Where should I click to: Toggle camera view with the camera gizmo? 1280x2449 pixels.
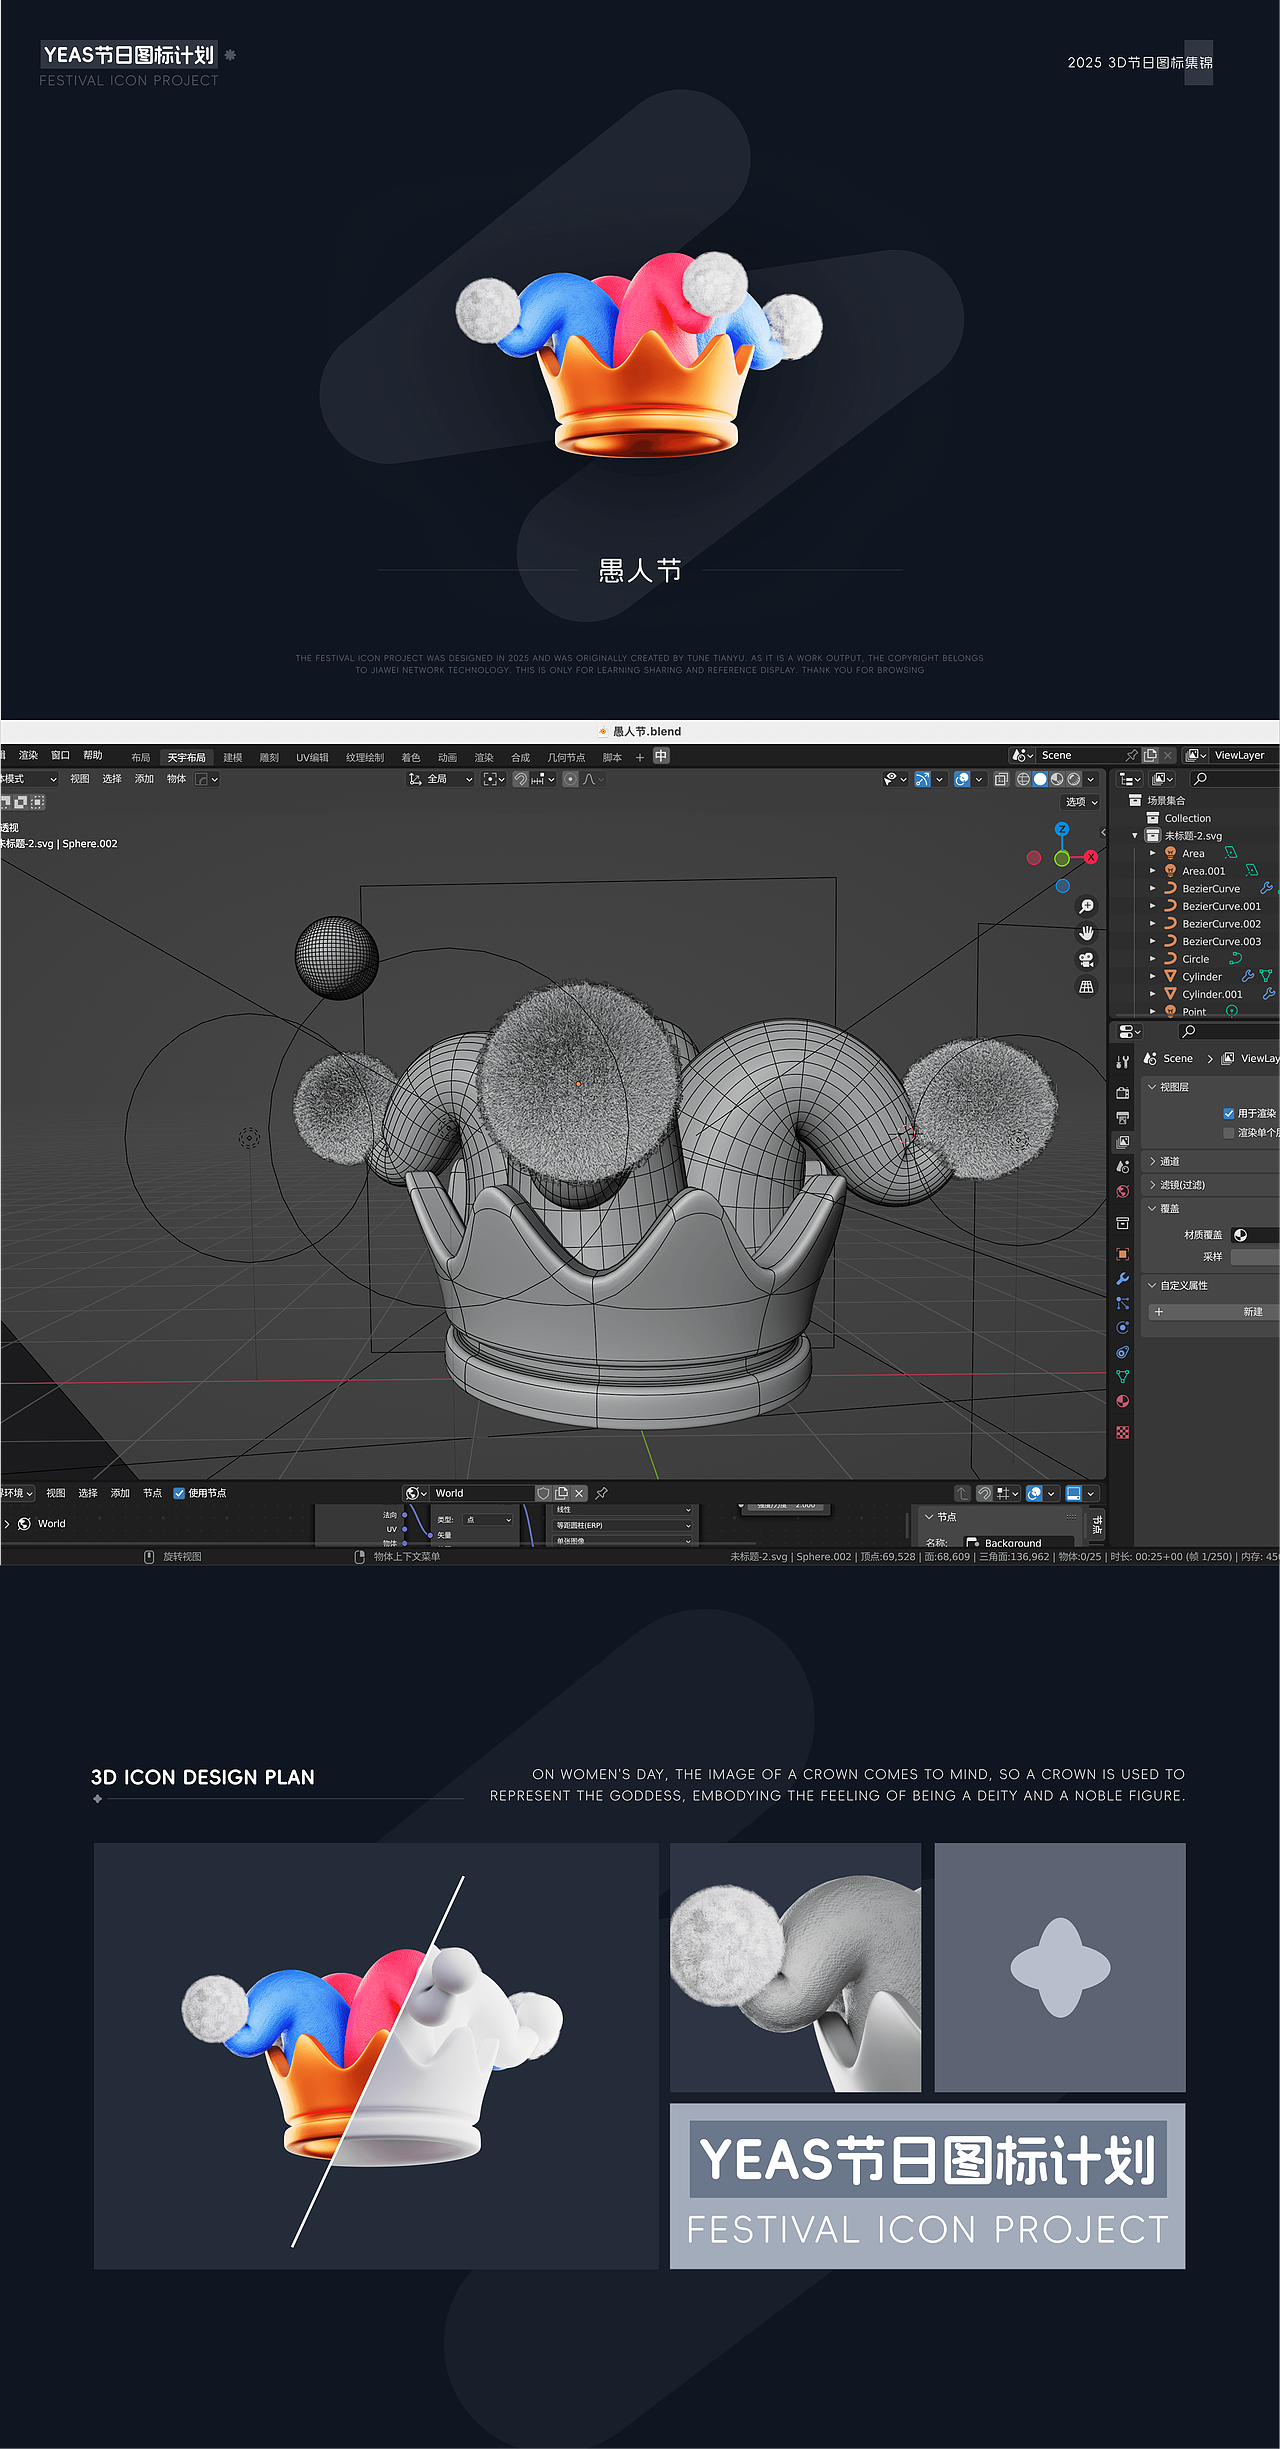click(1086, 960)
